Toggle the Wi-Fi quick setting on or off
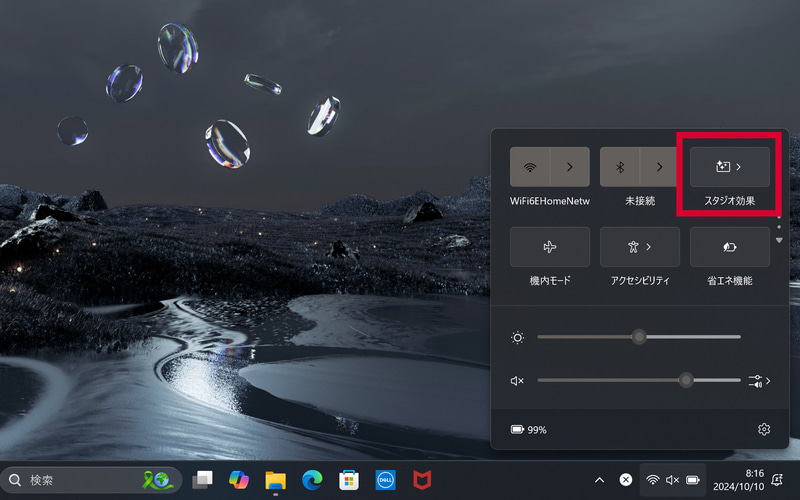Viewport: 800px width, 500px height. (530, 167)
